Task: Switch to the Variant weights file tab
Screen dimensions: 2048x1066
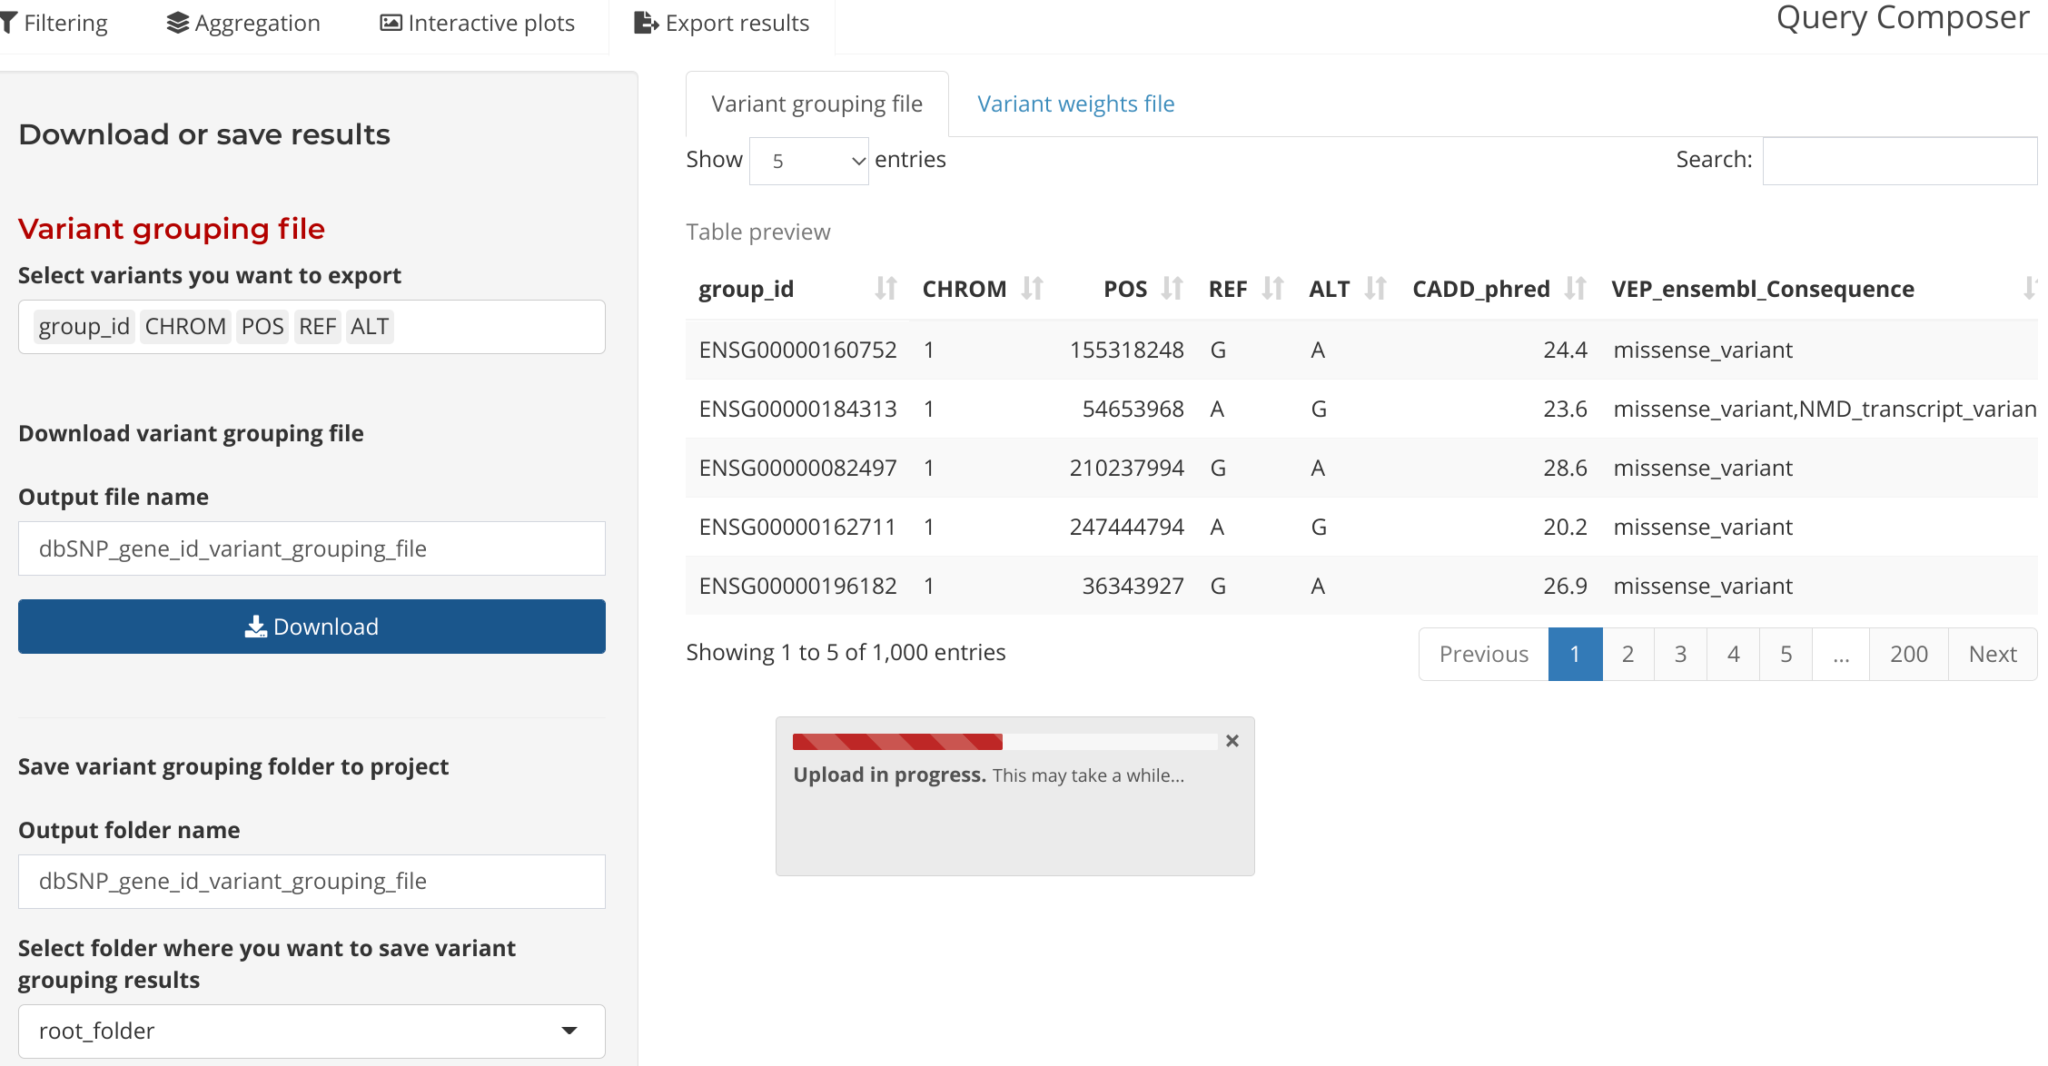Action: point(1076,103)
